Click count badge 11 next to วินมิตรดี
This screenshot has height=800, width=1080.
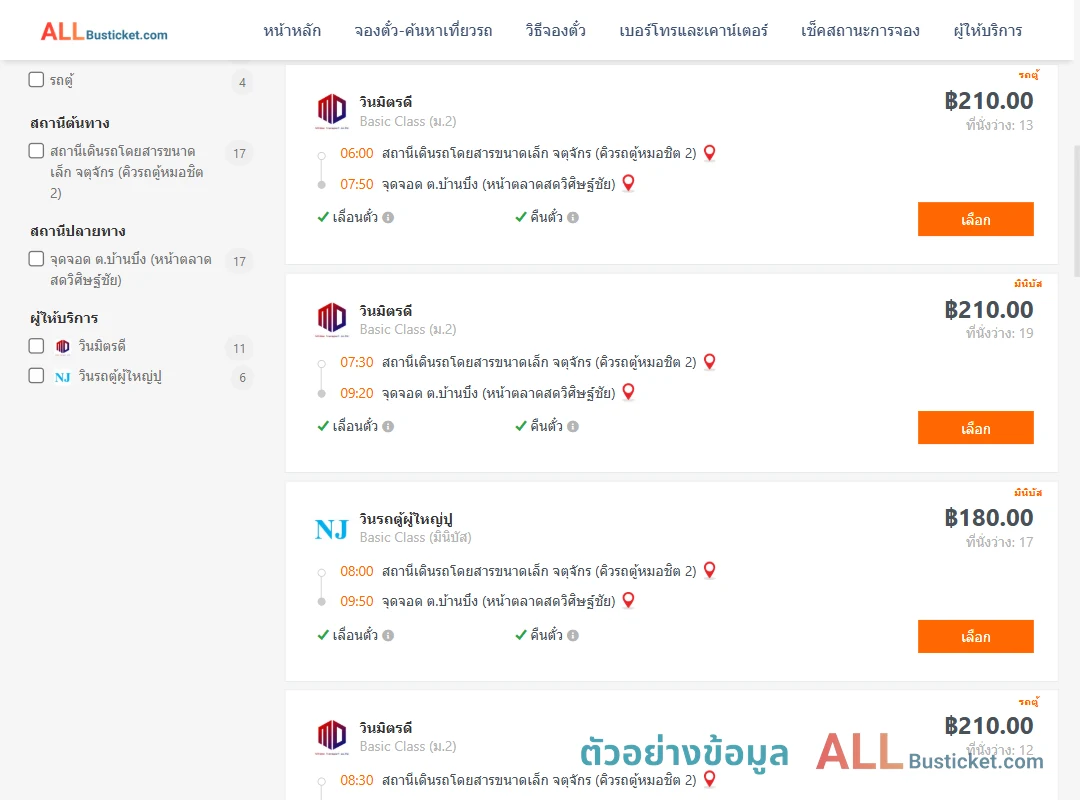coord(239,348)
